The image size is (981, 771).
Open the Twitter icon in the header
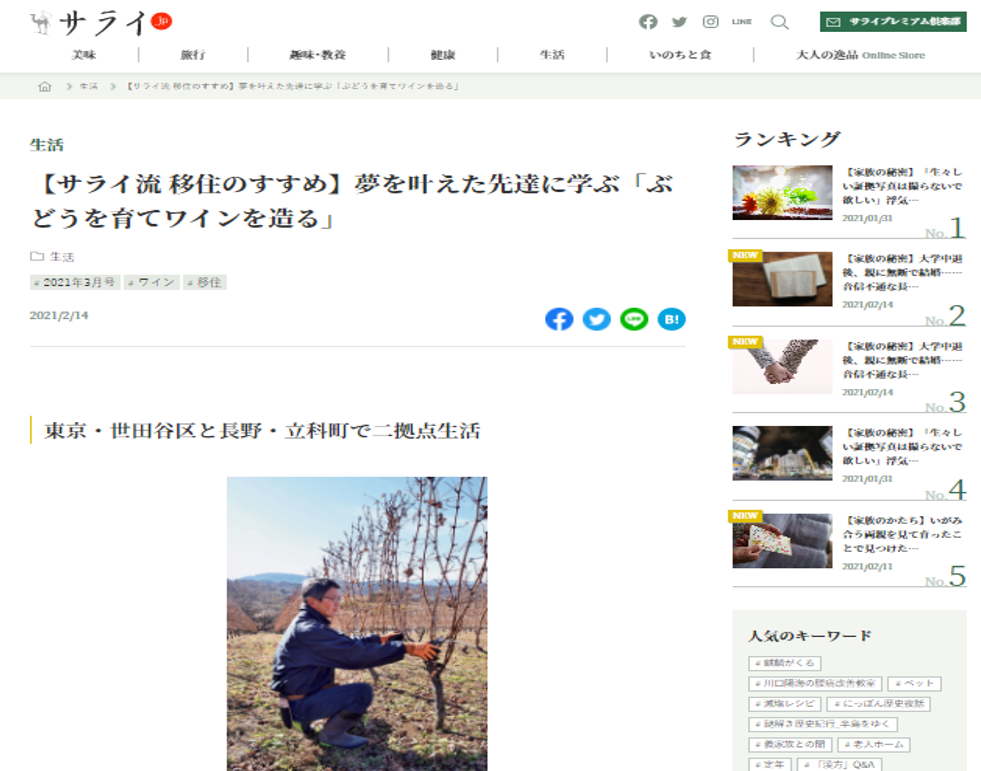(x=679, y=22)
